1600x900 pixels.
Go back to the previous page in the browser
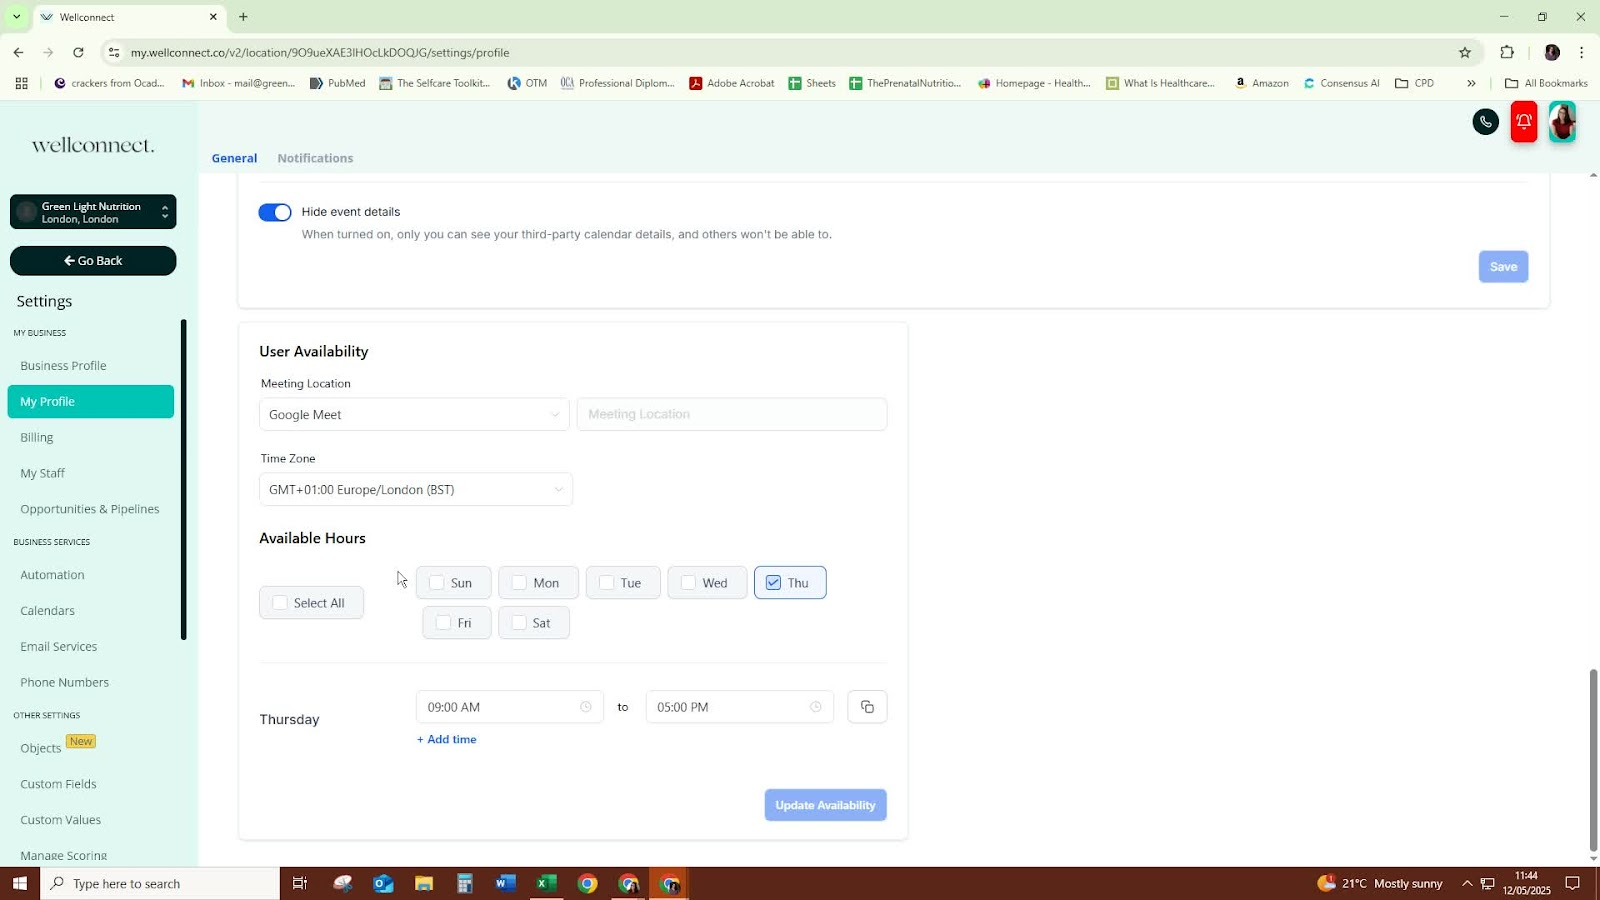click(x=19, y=52)
